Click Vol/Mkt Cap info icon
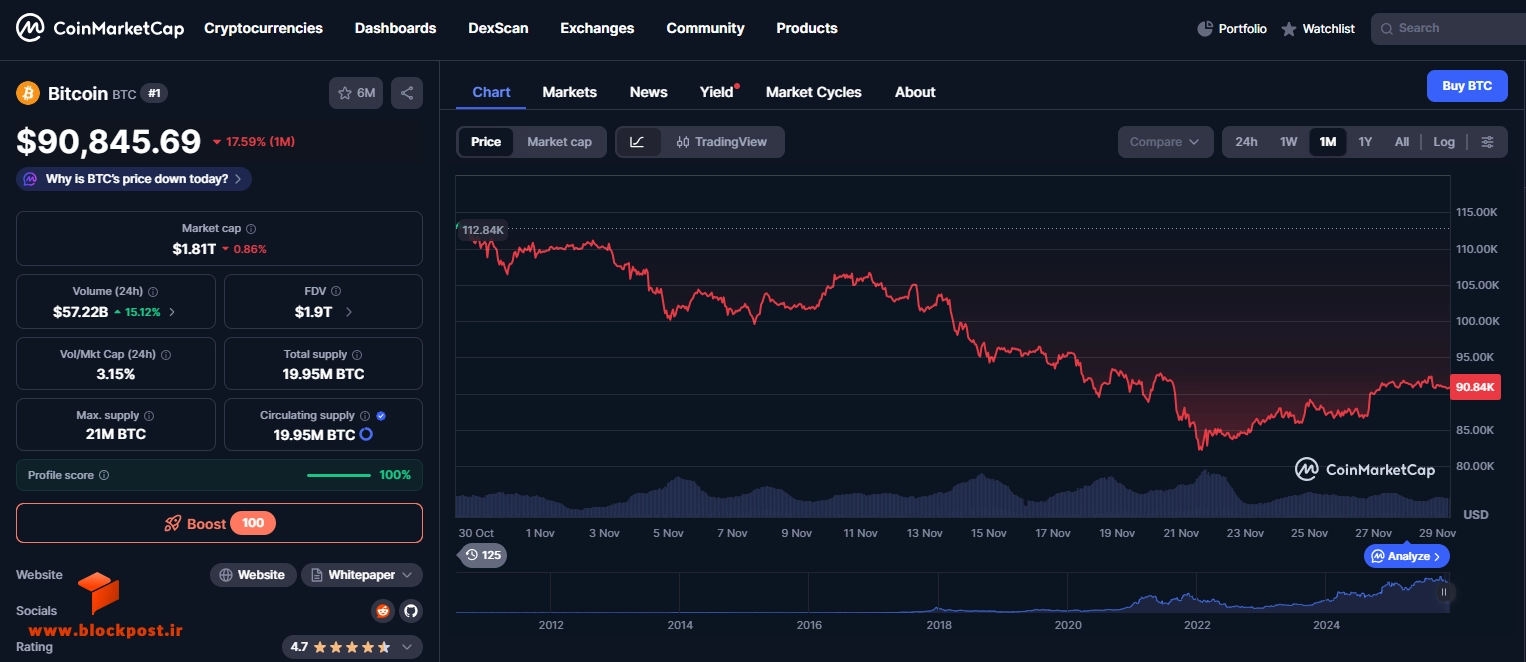The height and width of the screenshot is (662, 1526). [166, 355]
